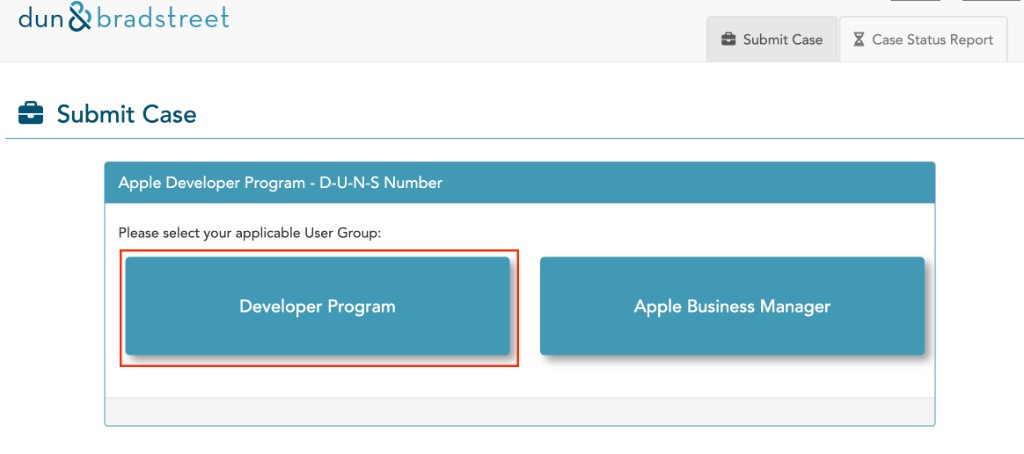Image resolution: width=1024 pixels, height=454 pixels.
Task: Choose the Apple Business Manager user group
Action: click(732, 306)
